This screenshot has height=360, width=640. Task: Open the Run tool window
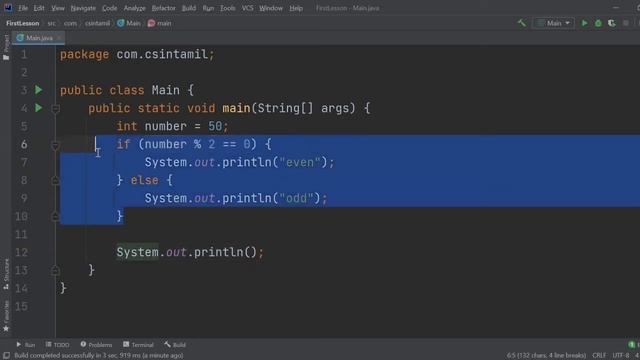coord(26,345)
